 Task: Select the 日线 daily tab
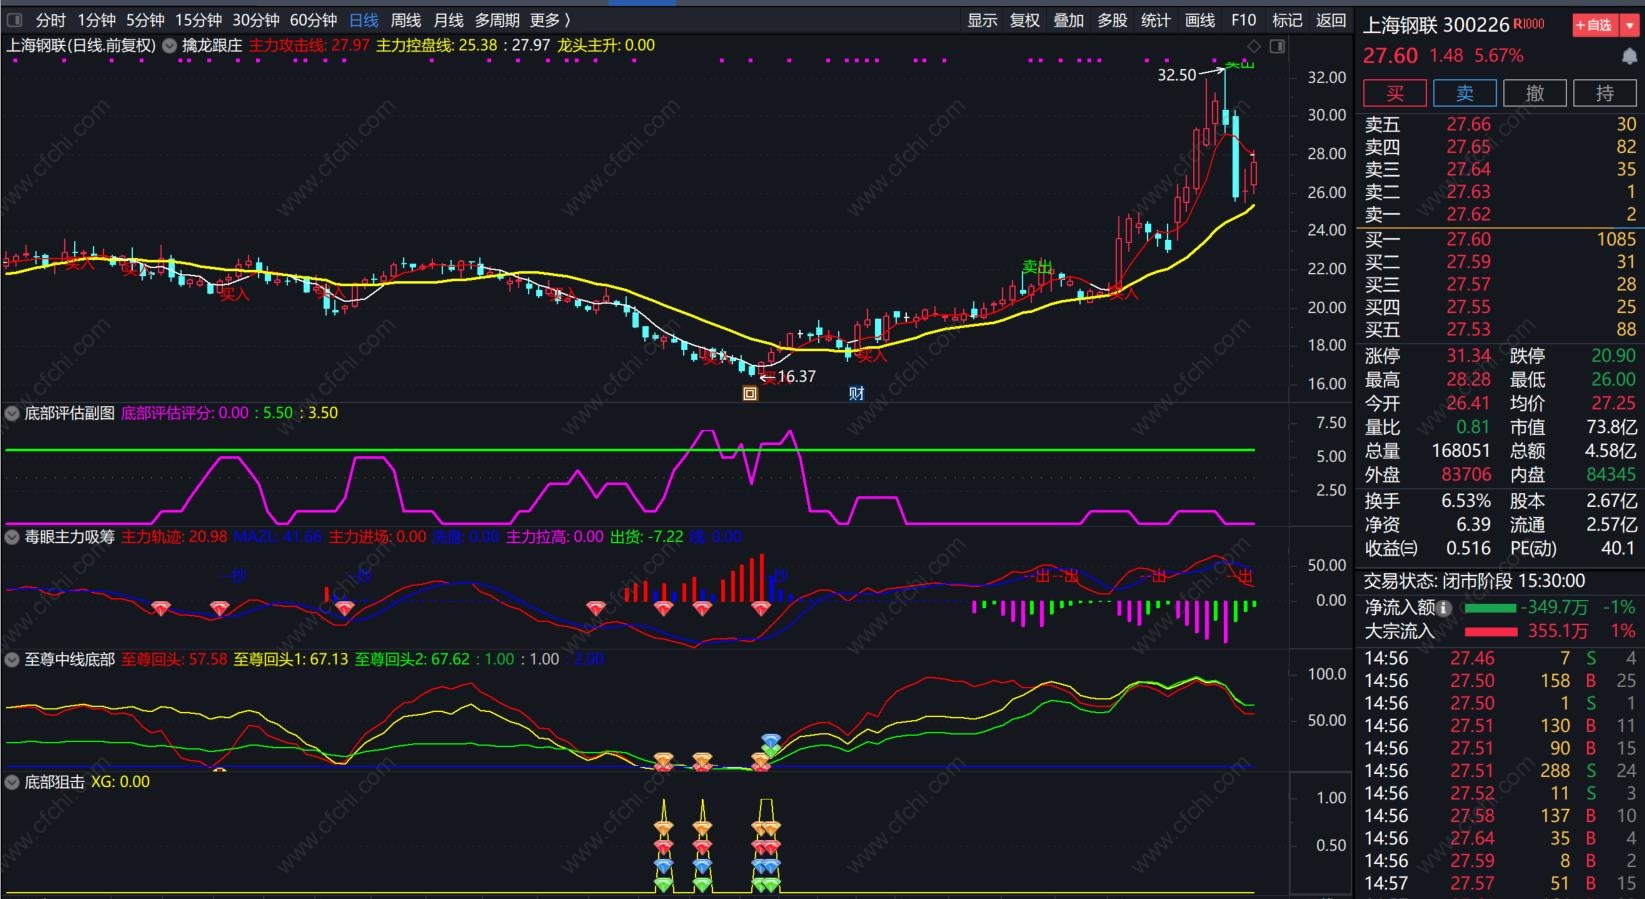point(364,20)
